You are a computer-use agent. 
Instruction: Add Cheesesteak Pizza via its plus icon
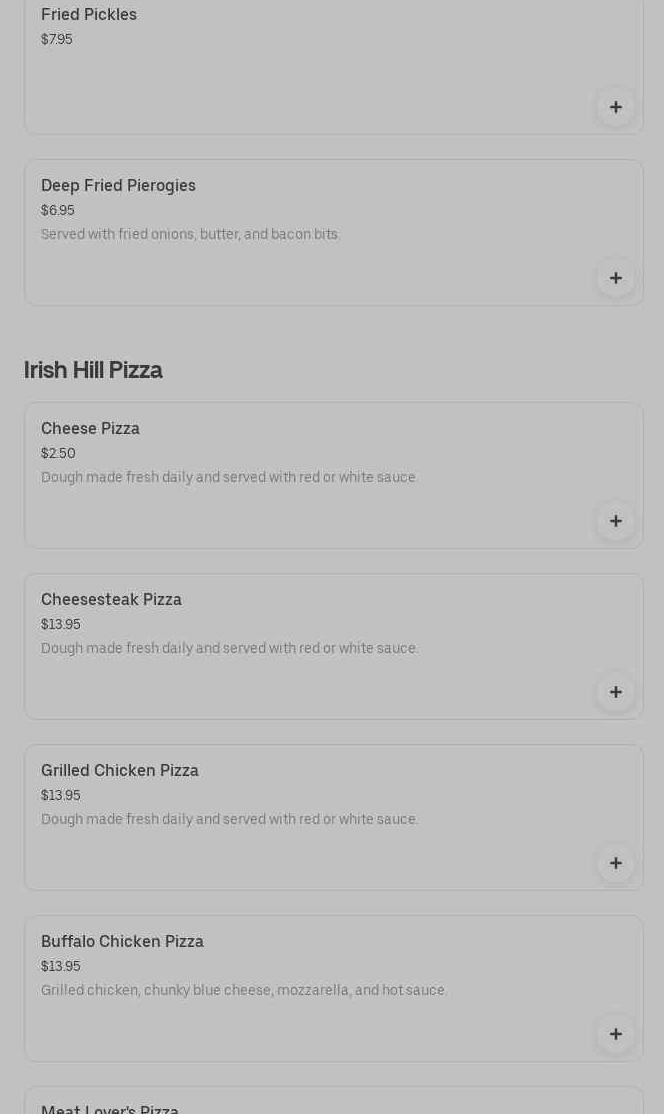[615, 692]
